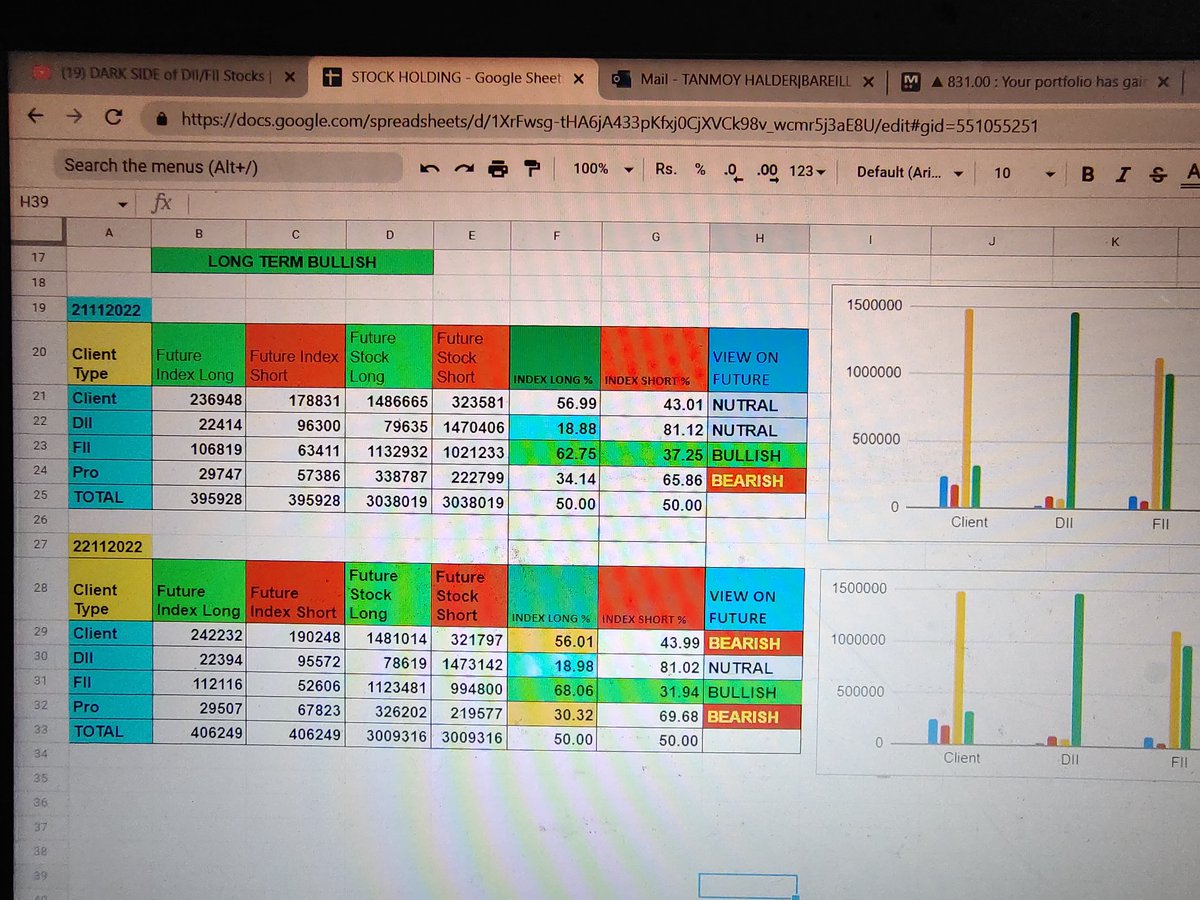1200x900 pixels.
Task: Increase decimal places with the .00 button
Action: click(x=768, y=171)
